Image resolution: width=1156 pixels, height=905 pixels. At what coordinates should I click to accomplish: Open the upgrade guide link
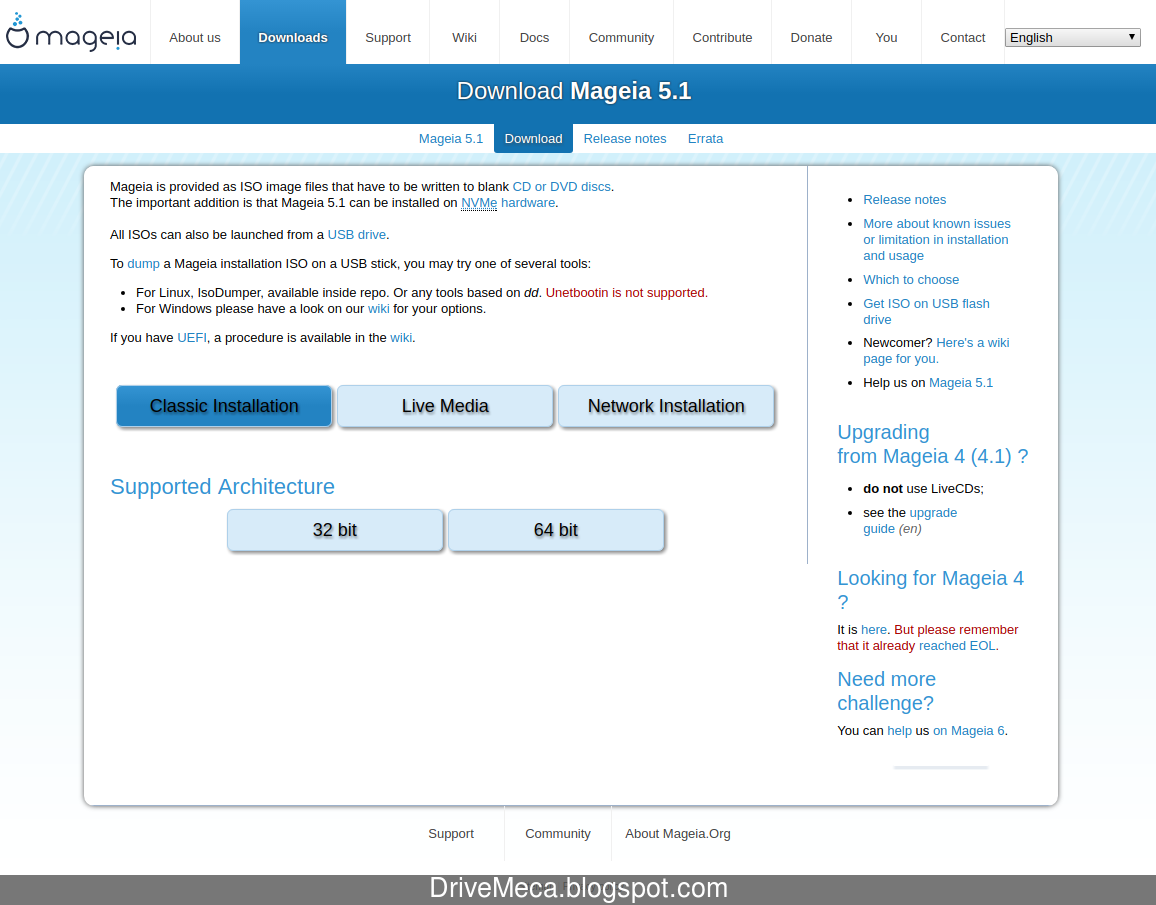pos(910,520)
